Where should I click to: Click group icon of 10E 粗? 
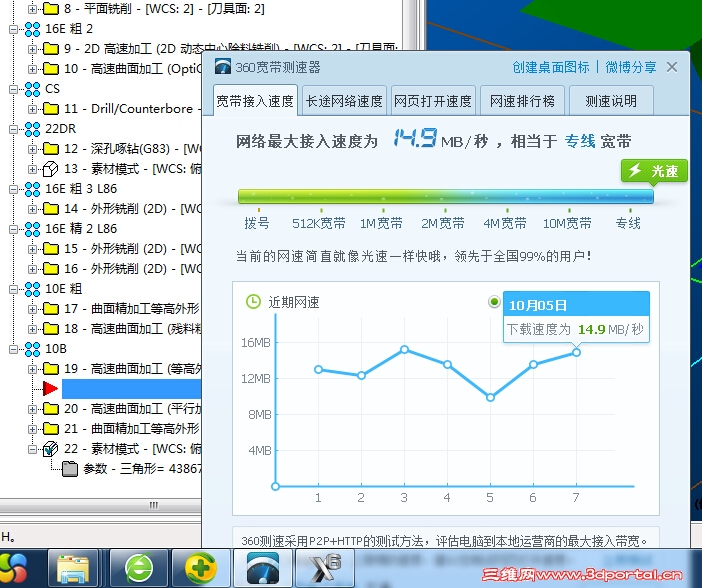pyautogui.click(x=32, y=289)
